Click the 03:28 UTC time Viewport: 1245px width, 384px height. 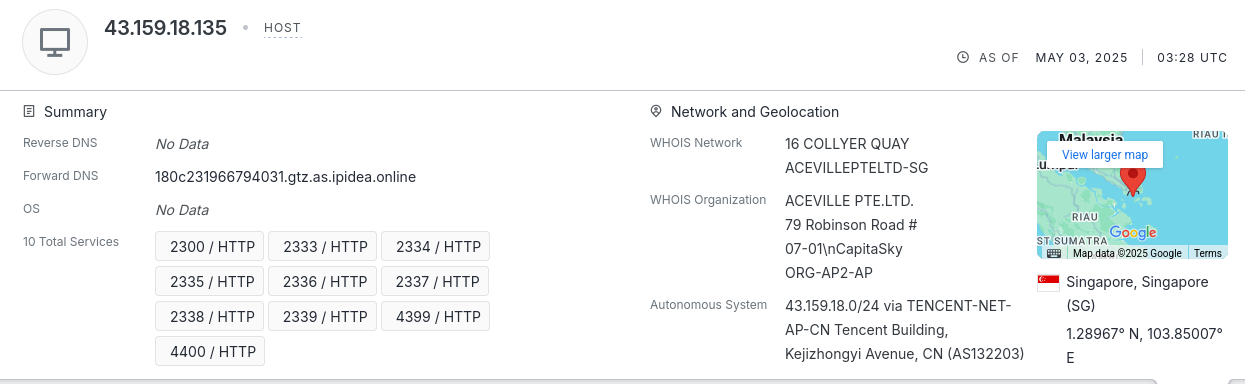tap(1192, 58)
